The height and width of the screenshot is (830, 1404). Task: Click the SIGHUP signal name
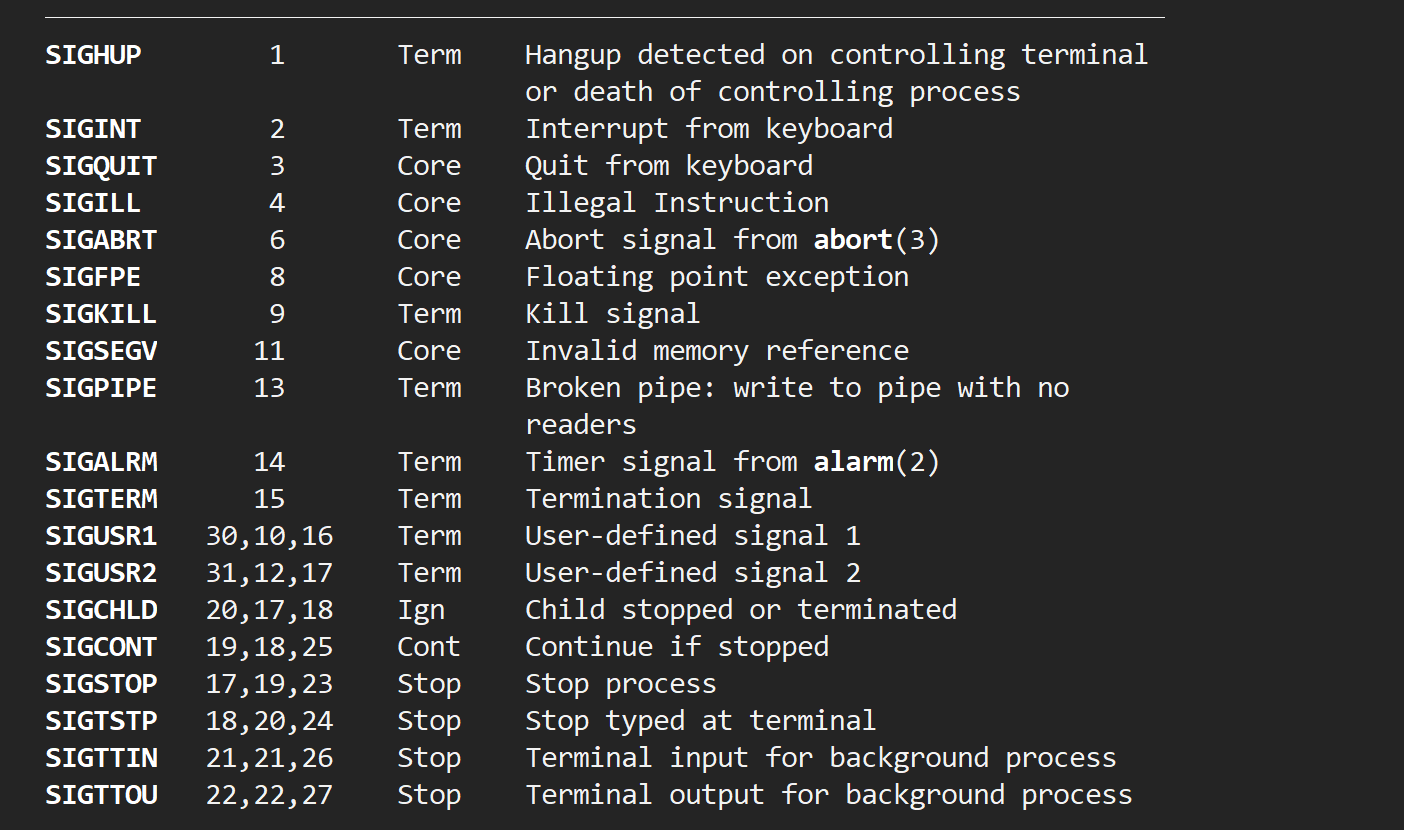click(x=93, y=55)
